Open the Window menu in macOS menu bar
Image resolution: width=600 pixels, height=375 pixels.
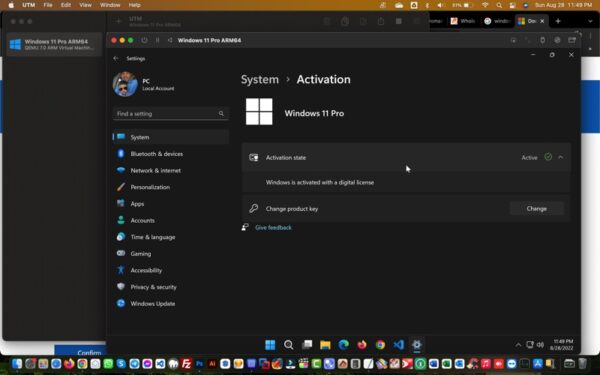tap(110, 5)
